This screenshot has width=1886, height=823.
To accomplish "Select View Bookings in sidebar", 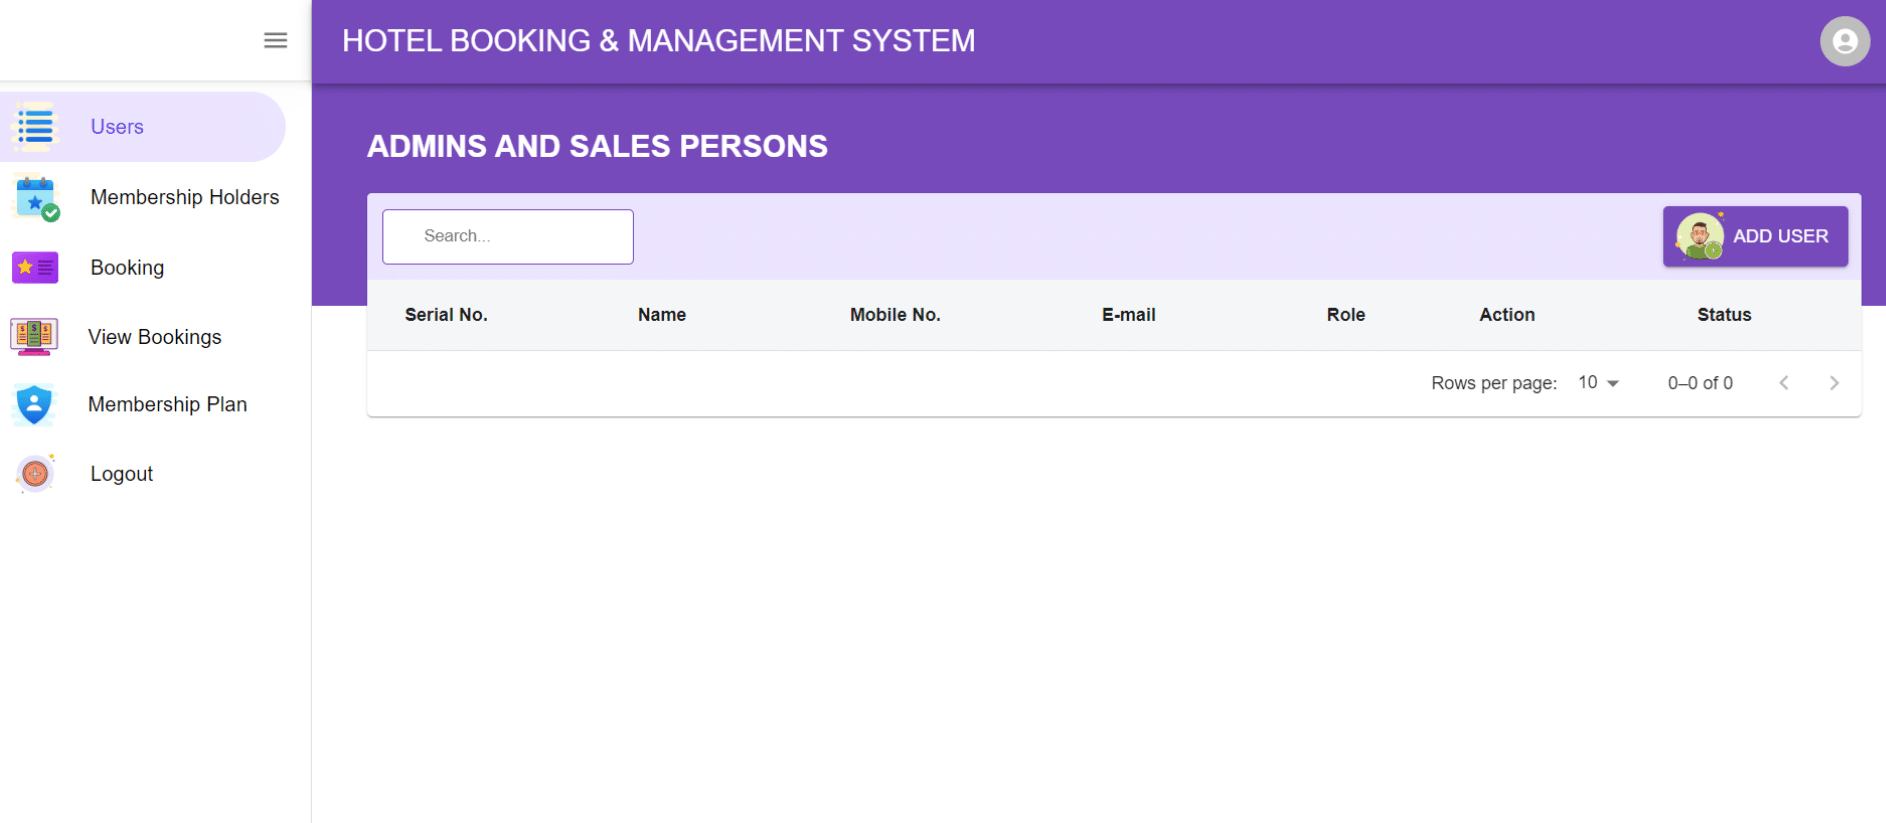I will point(155,337).
